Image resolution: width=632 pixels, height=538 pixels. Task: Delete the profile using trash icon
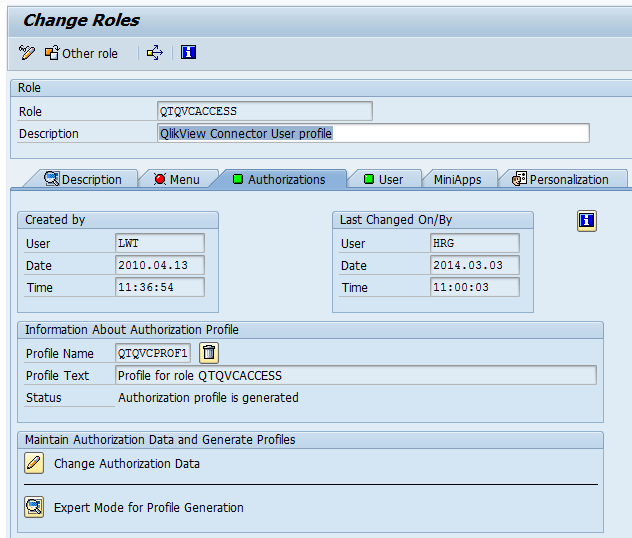[x=208, y=352]
